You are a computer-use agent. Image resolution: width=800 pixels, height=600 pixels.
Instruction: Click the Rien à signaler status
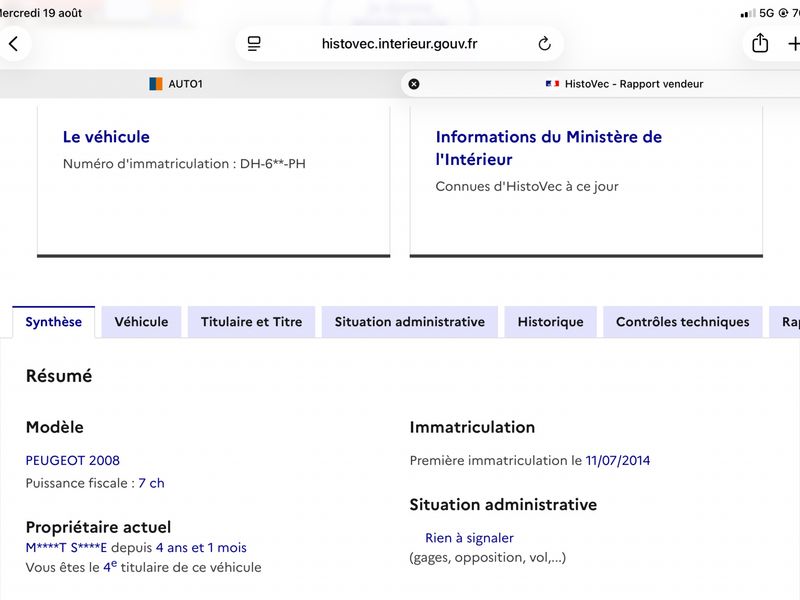(469, 538)
